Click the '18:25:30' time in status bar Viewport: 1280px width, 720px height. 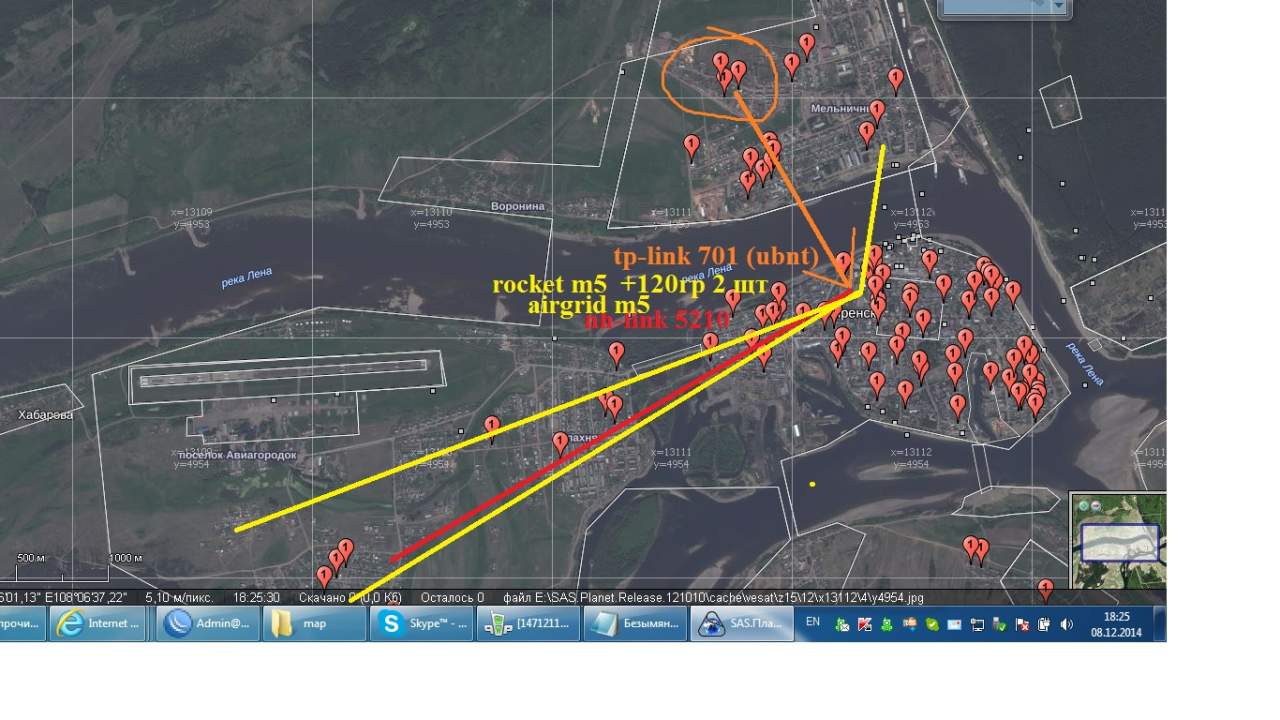tap(256, 598)
